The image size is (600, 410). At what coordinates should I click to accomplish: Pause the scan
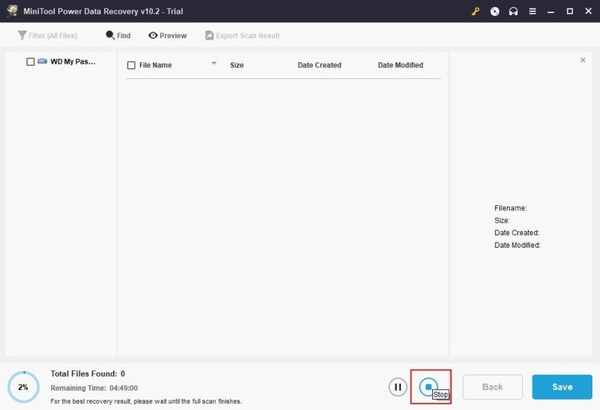pyautogui.click(x=398, y=387)
